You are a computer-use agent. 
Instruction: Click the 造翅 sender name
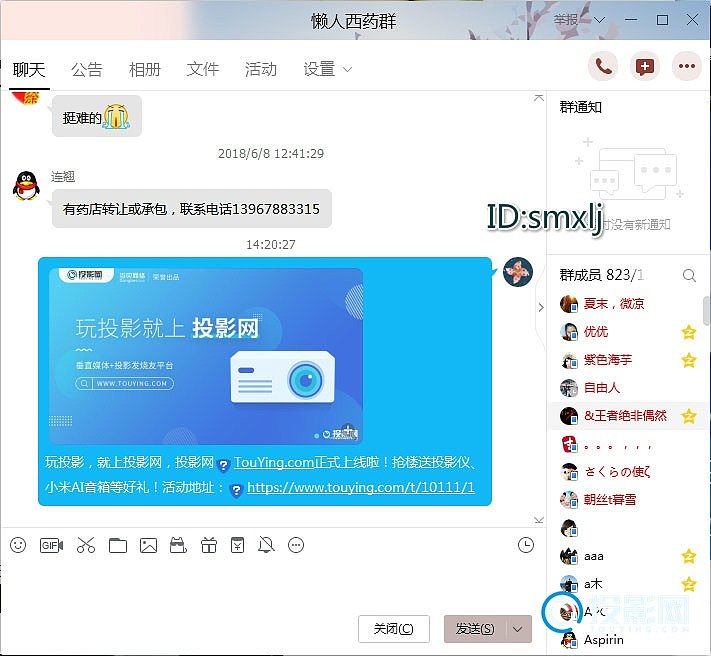point(63,176)
